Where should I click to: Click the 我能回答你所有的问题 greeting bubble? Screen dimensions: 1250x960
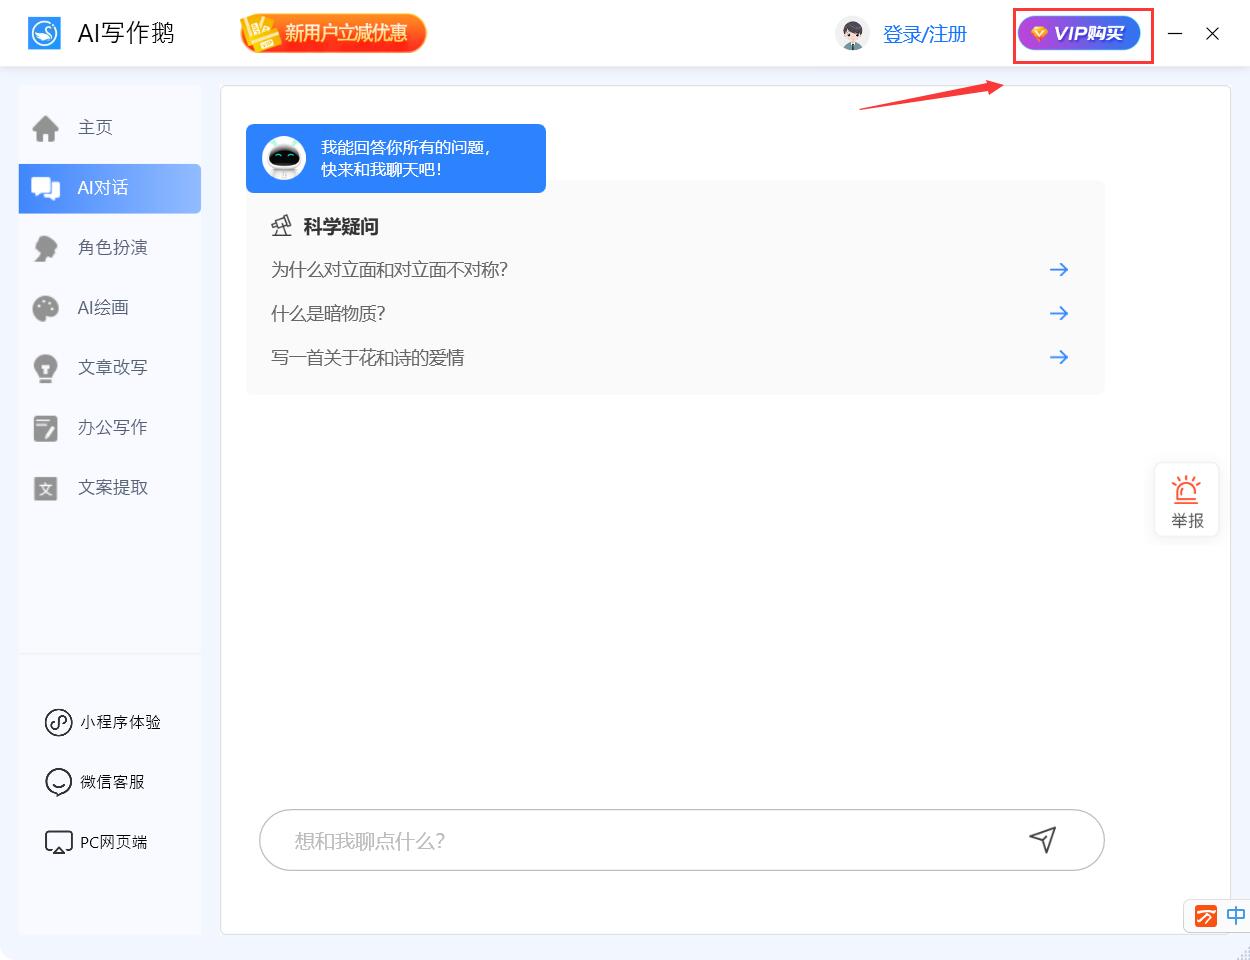click(x=396, y=158)
